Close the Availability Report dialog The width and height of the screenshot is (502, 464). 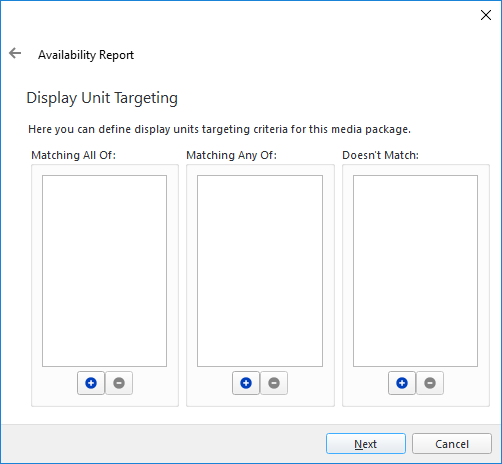(x=486, y=15)
